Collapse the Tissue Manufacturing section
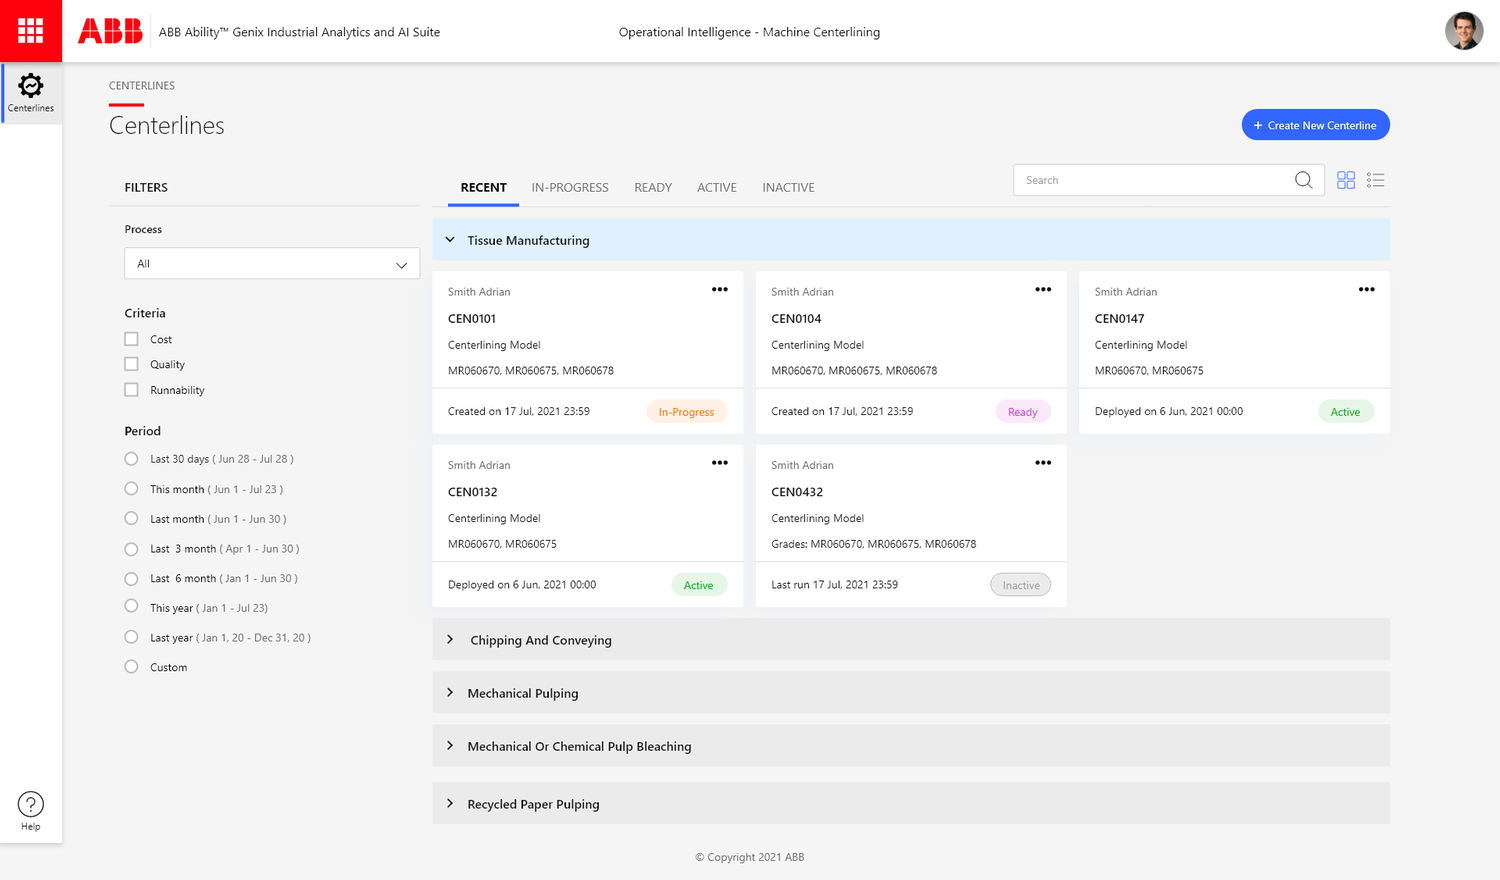The height and width of the screenshot is (880, 1500). point(449,240)
